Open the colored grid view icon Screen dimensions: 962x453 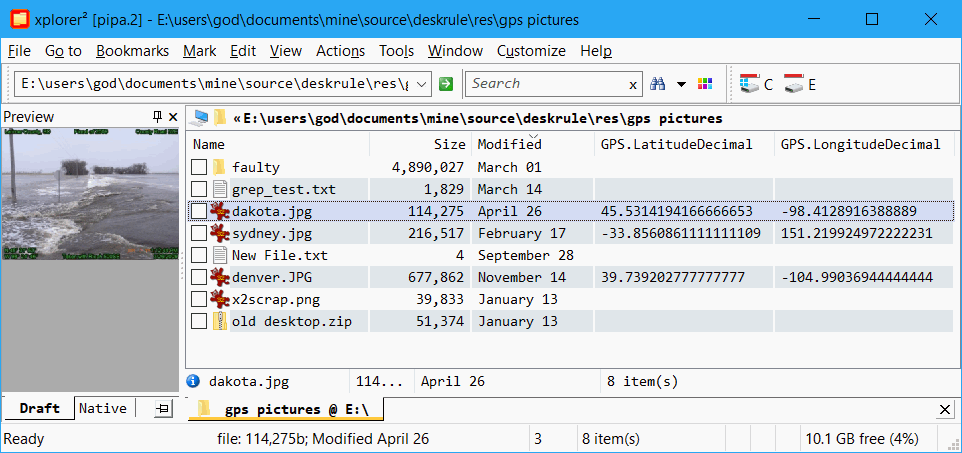tap(705, 84)
